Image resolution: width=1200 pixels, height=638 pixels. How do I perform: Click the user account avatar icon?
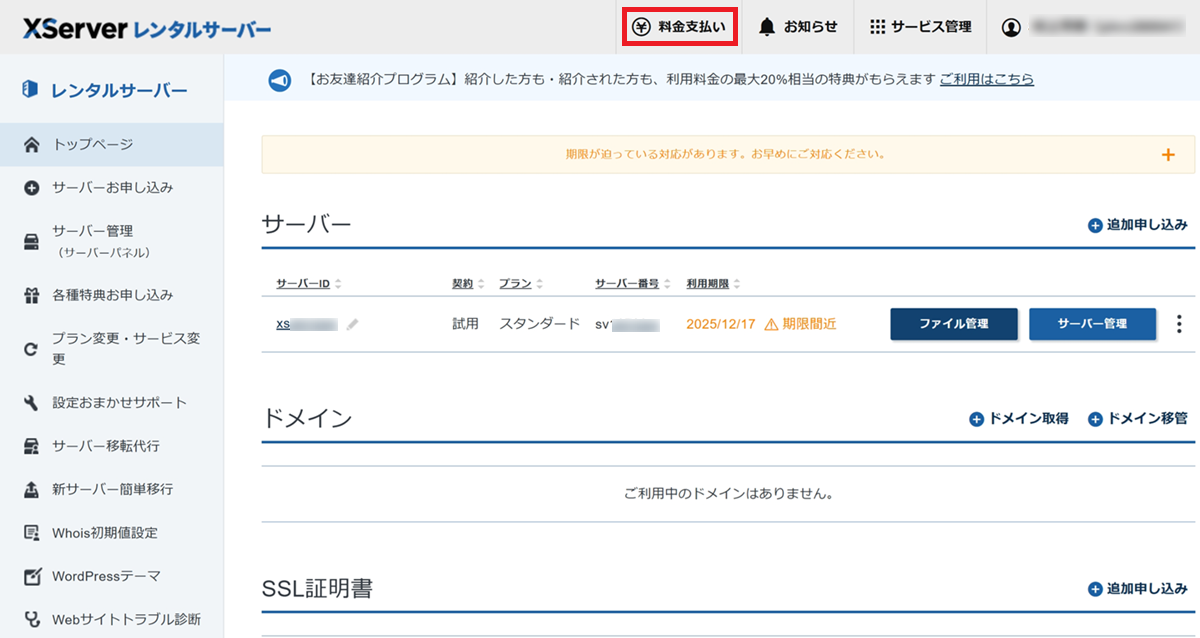(1011, 27)
